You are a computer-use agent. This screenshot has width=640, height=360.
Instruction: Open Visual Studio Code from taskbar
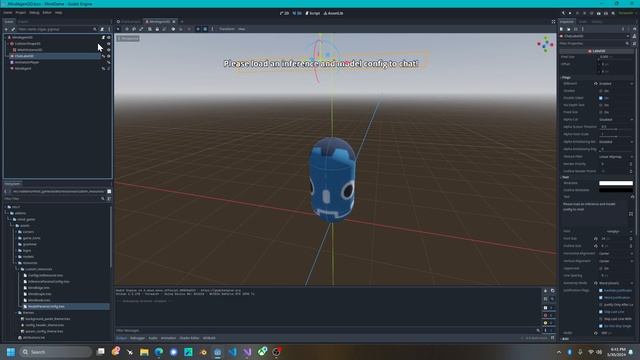click(233, 352)
